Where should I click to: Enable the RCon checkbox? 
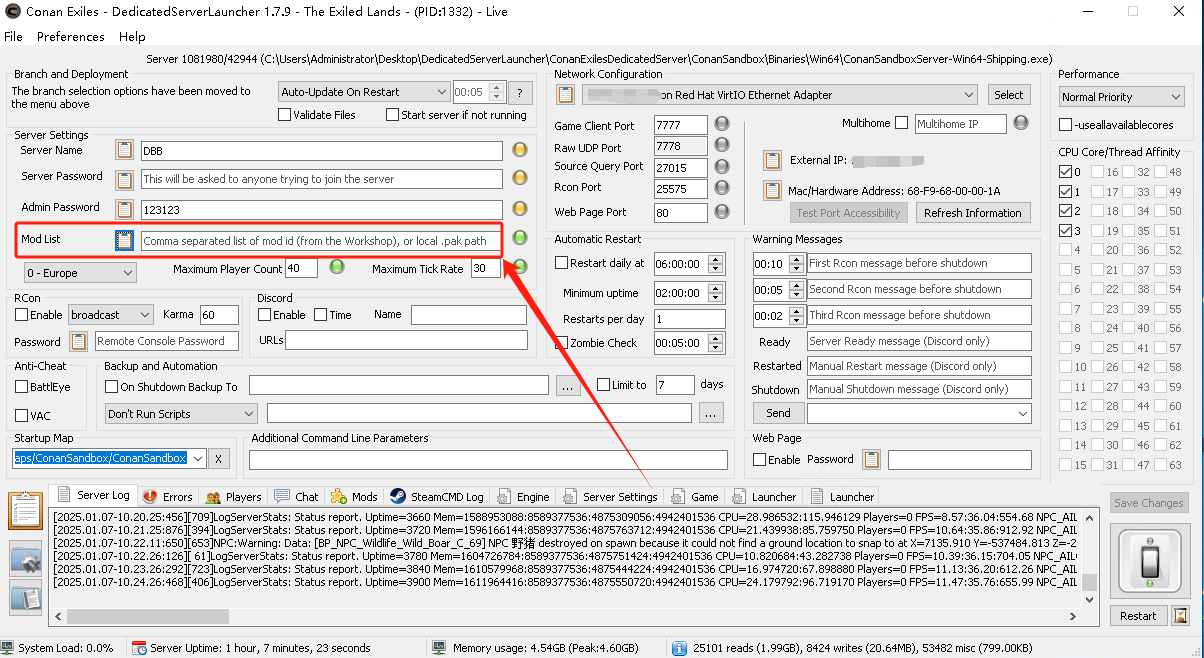[22, 315]
